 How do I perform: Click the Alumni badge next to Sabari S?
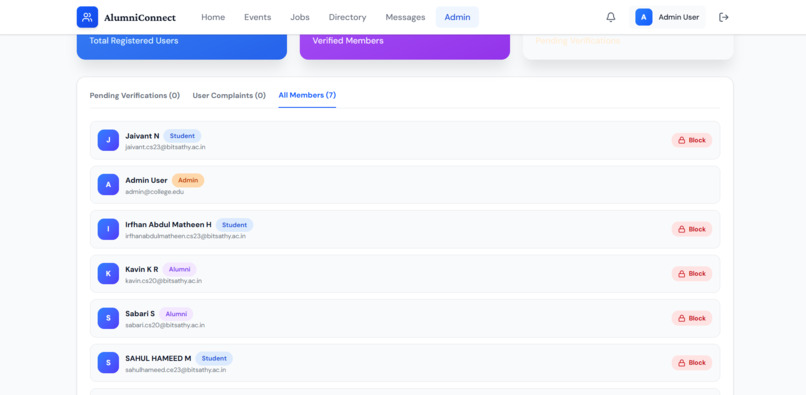(x=176, y=314)
